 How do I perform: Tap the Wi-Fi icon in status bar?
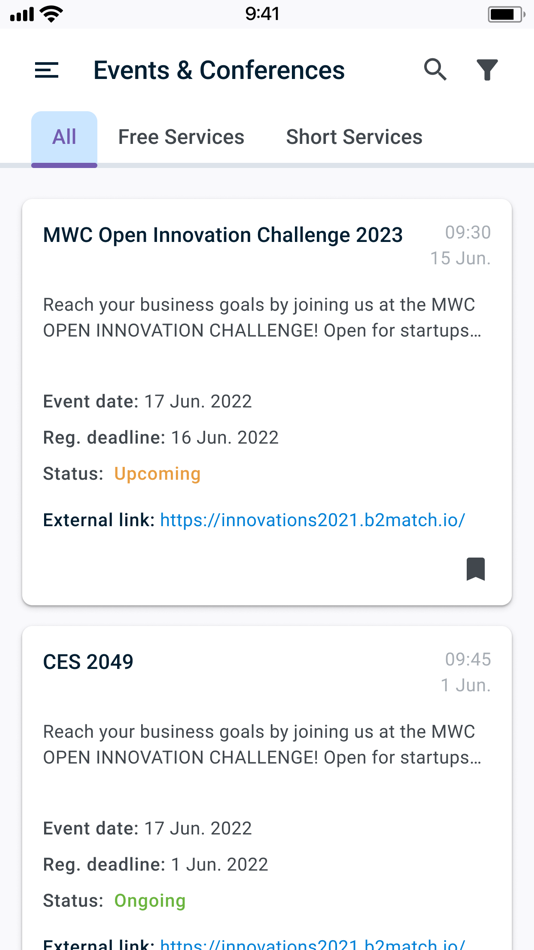[x=51, y=14]
